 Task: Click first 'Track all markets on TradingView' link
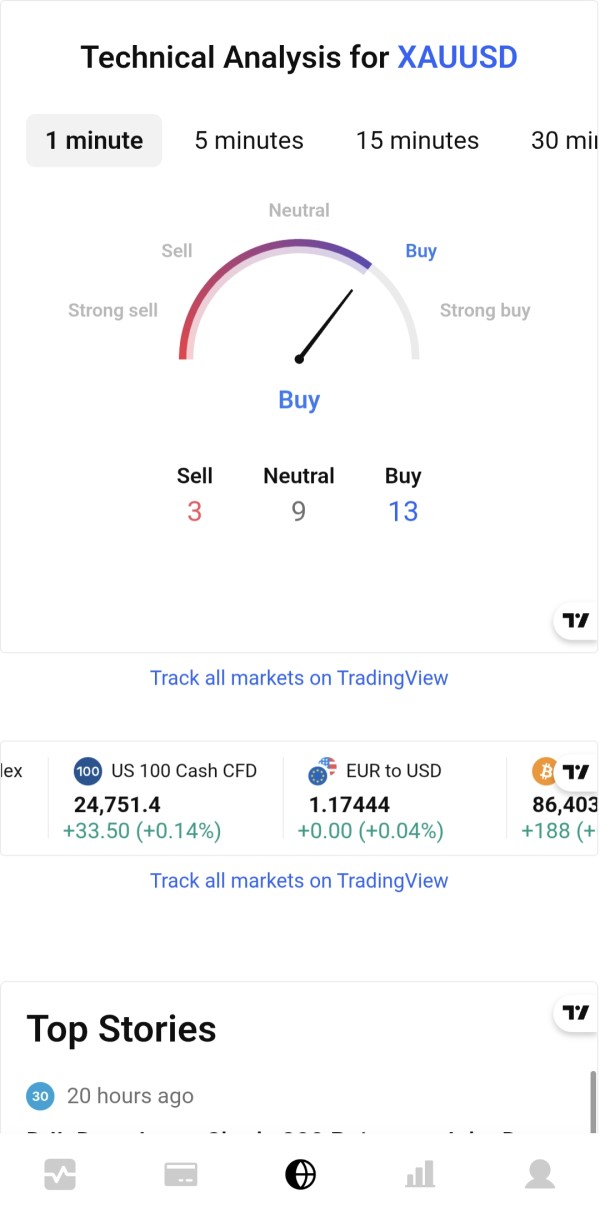click(299, 678)
